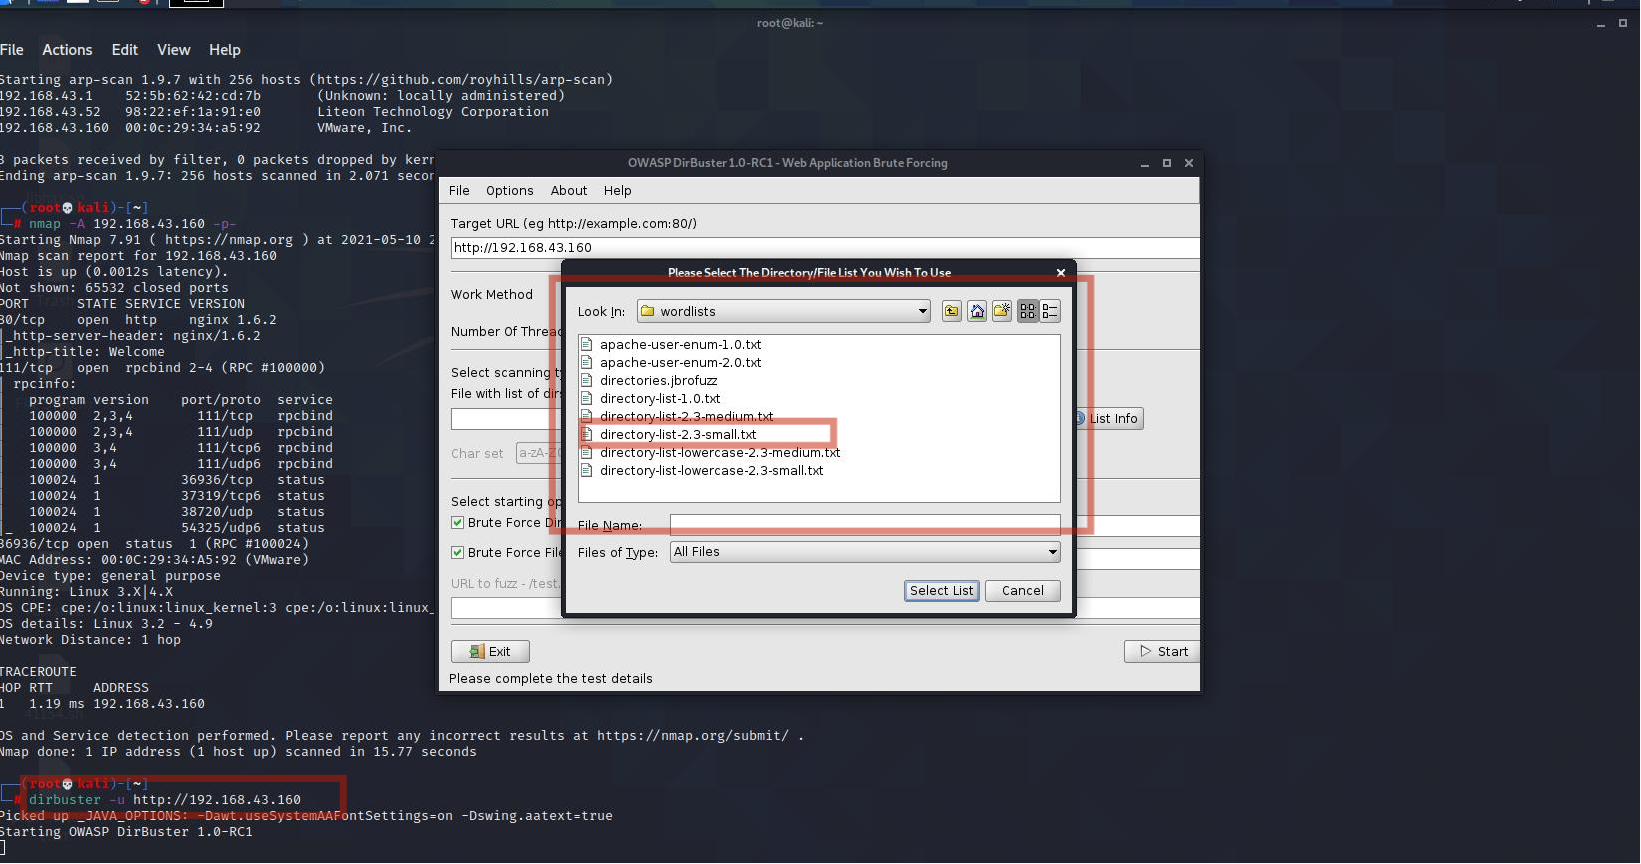Close the OWASP DirBuster window

[1189, 163]
